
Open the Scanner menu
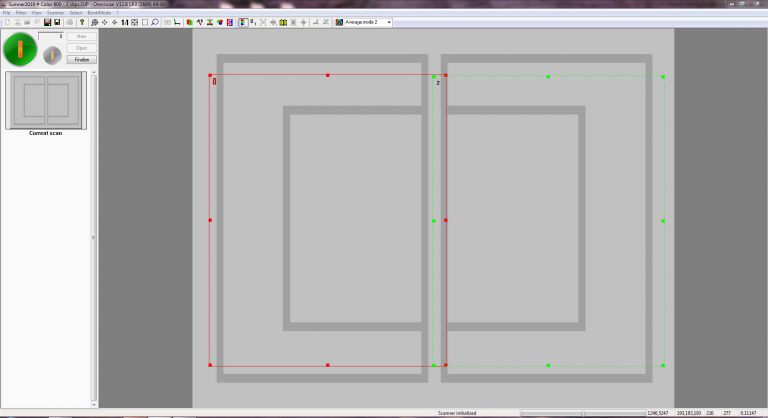55,12
